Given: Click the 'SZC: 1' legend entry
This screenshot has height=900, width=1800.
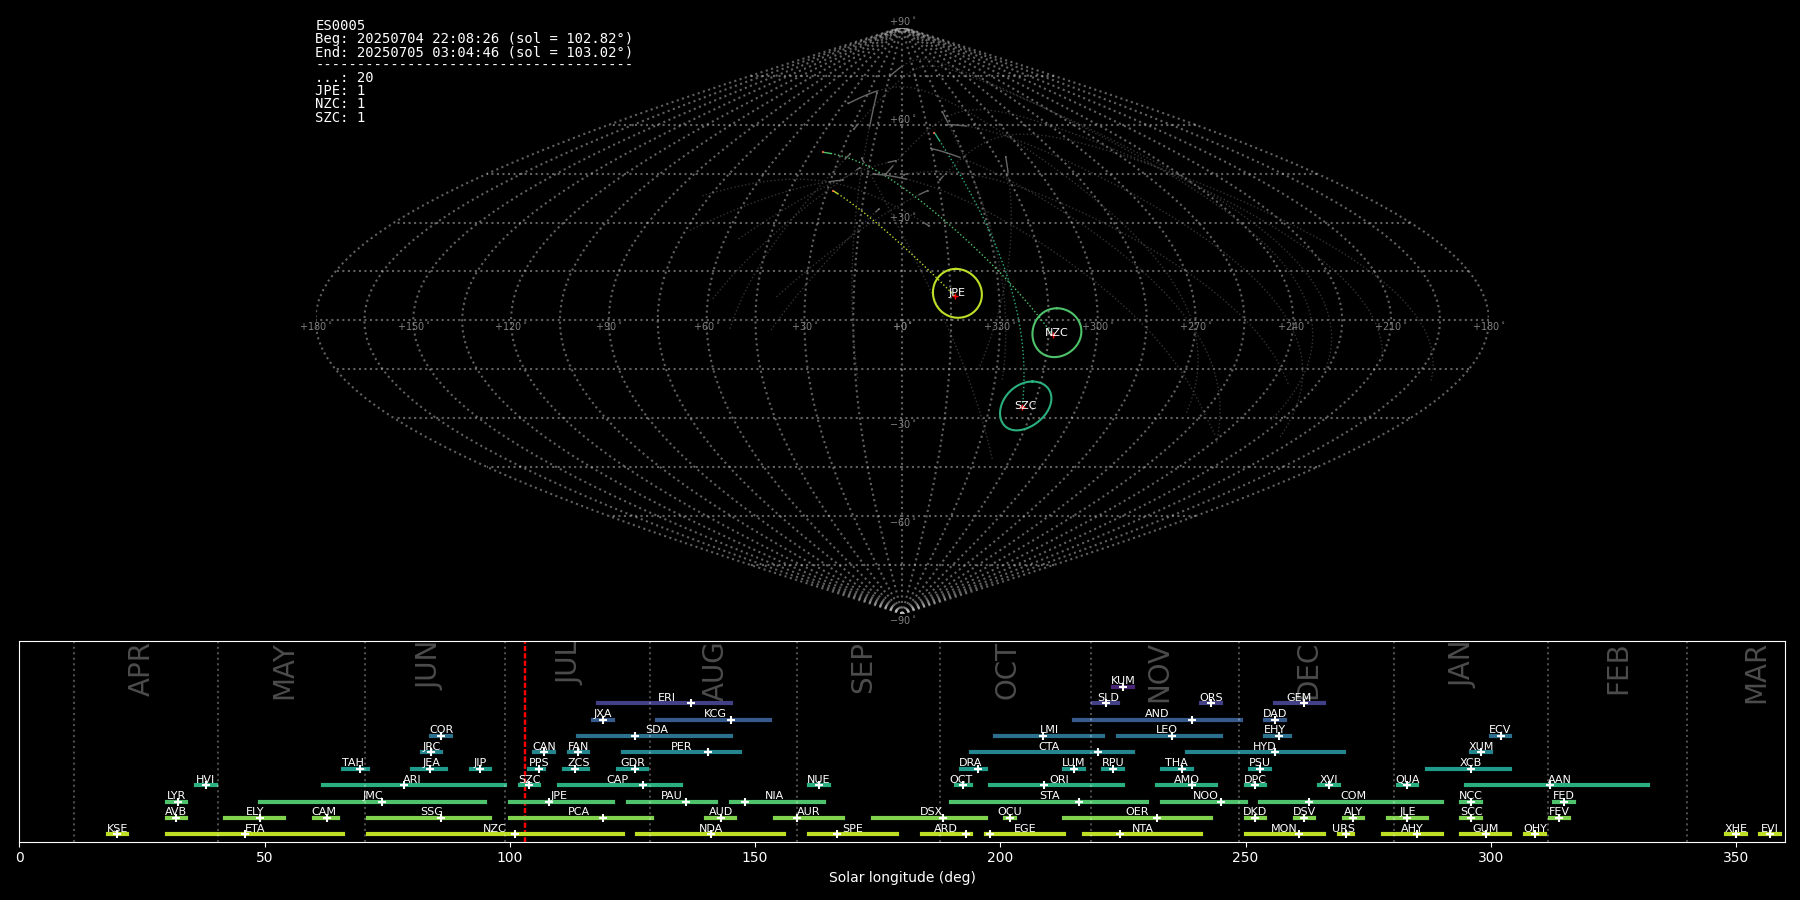Looking at the screenshot, I should pyautogui.click(x=340, y=117).
